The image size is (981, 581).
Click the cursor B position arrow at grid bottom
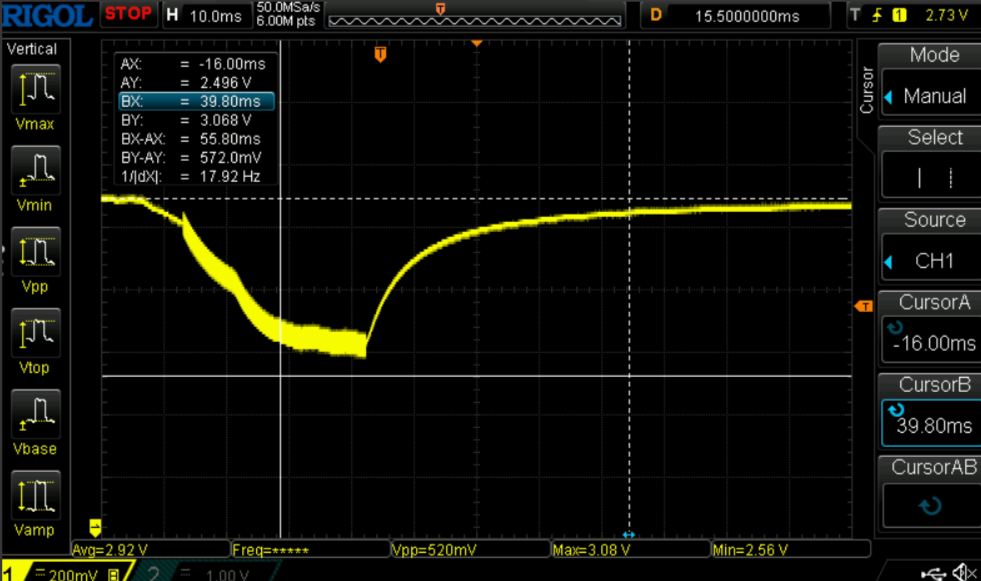tap(629, 535)
